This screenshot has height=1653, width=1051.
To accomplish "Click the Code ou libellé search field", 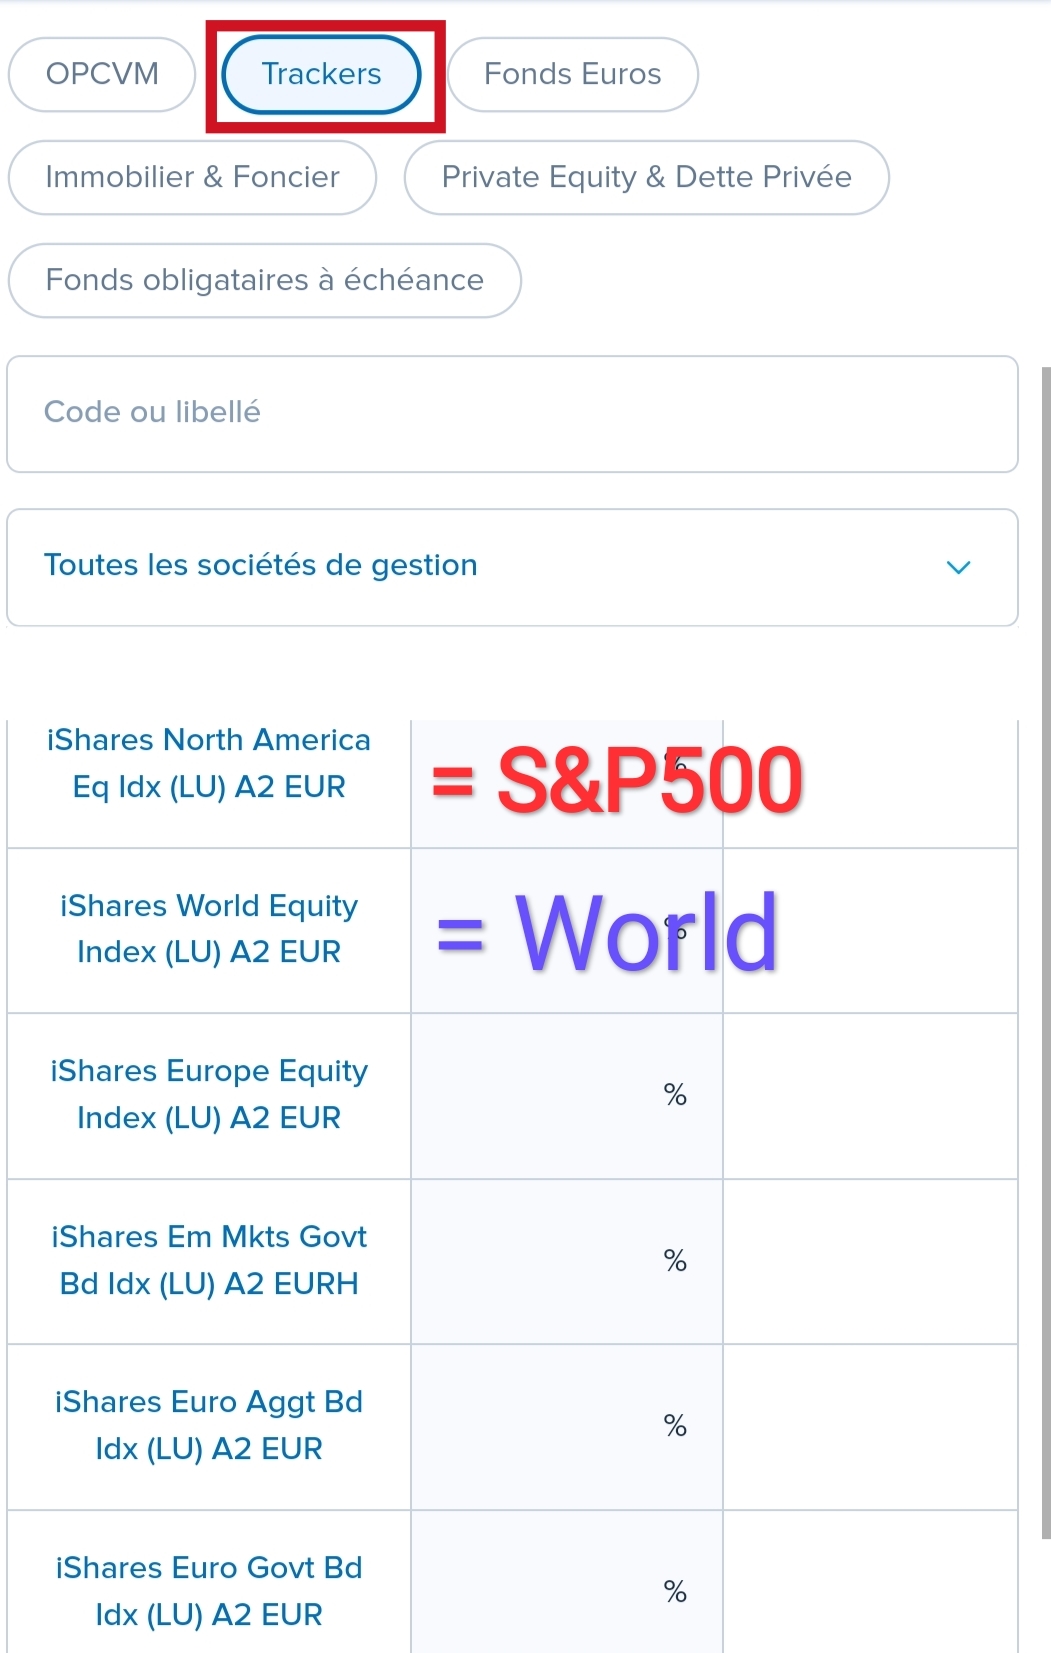I will (x=512, y=413).
